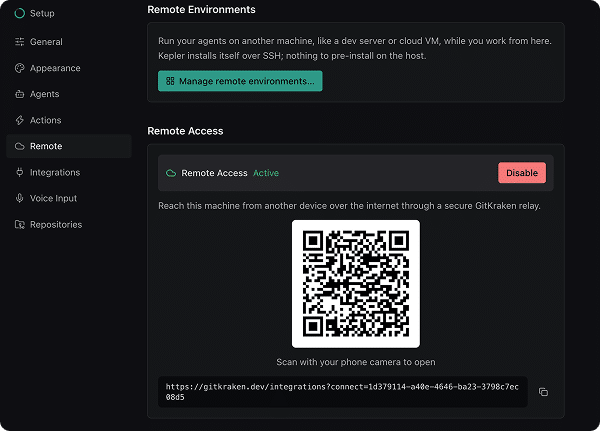
Task: Click the Integrations plug icon
Action: tap(20, 172)
